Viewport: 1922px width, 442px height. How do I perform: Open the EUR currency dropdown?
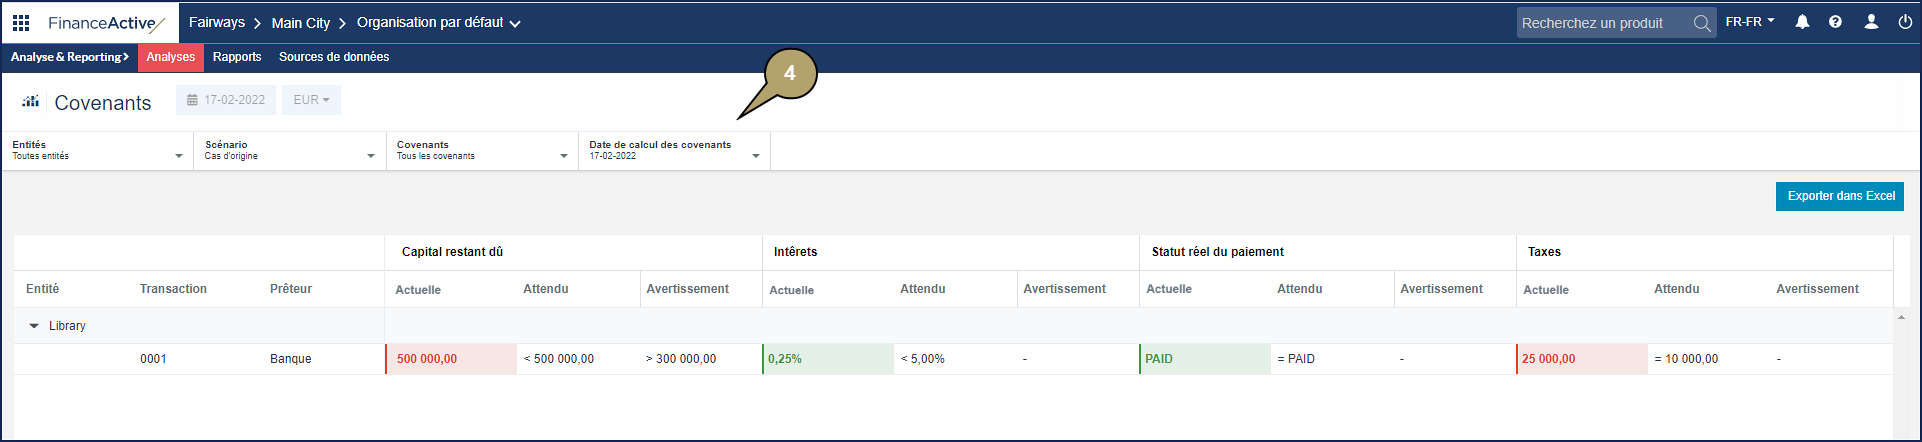click(311, 100)
